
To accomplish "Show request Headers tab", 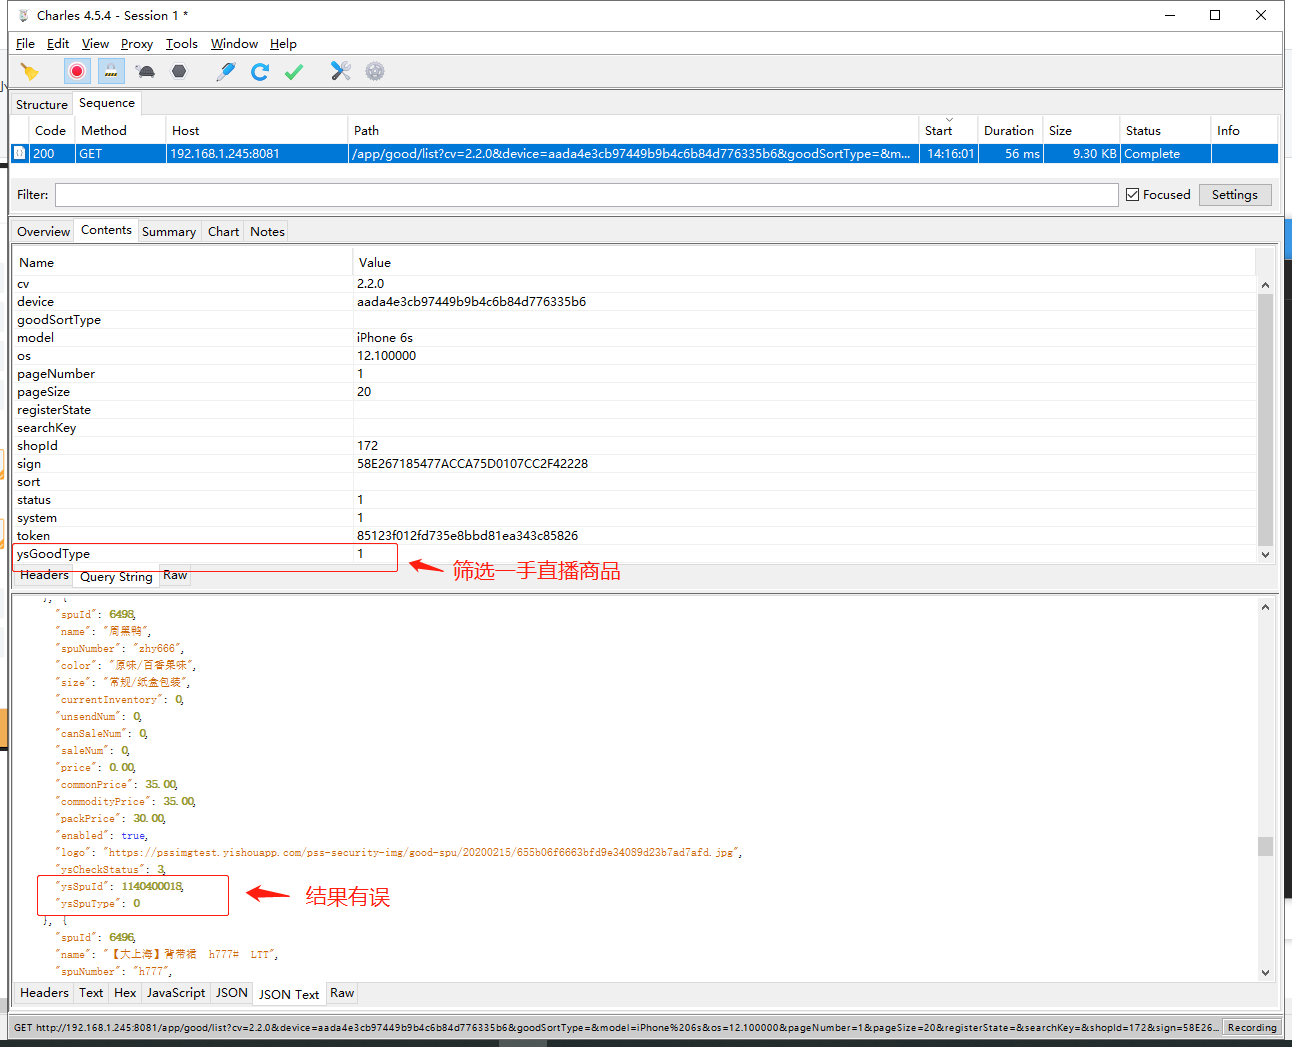I will coord(44,575).
